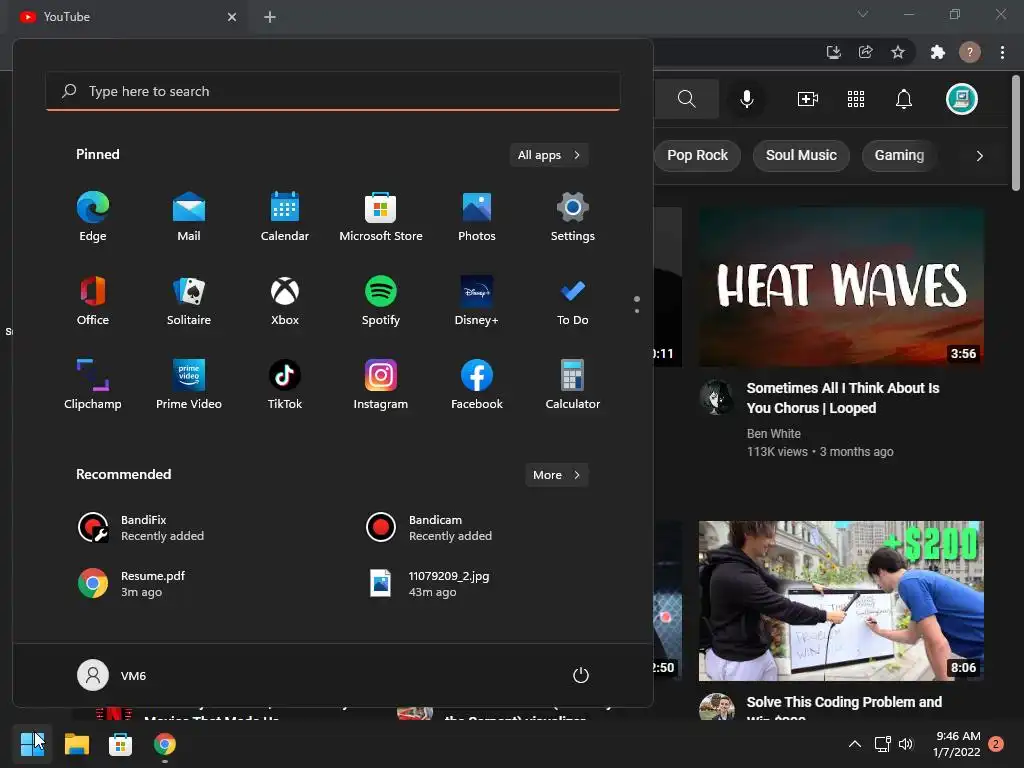Open the Edge pinned app
1024x768 pixels.
pos(93,217)
